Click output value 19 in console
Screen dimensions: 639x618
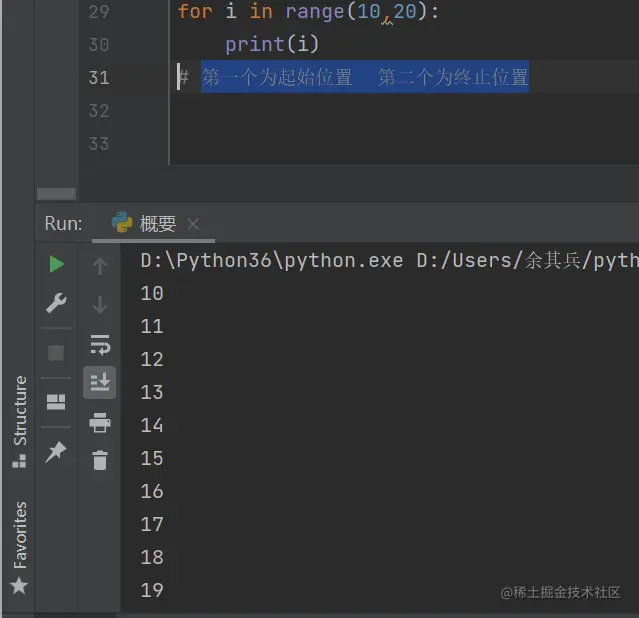pyautogui.click(x=152, y=590)
